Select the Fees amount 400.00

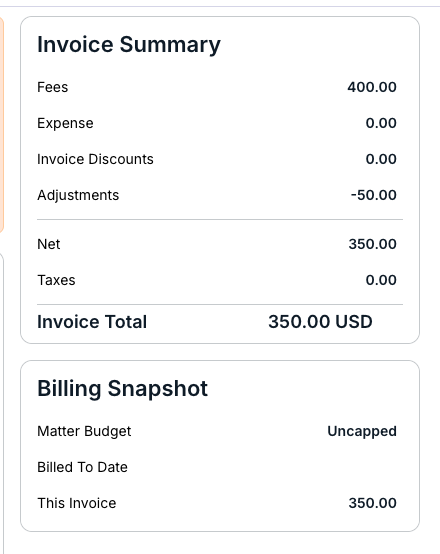372,87
